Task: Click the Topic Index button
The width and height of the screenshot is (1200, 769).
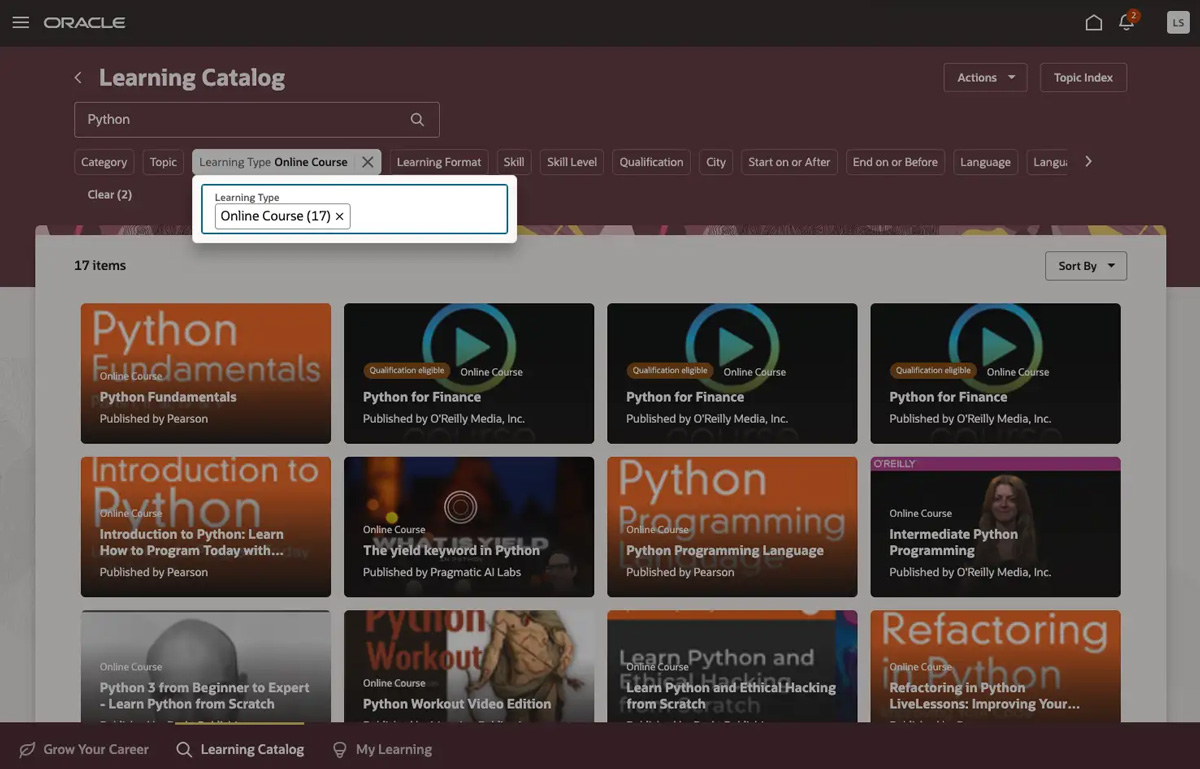Action: click(1083, 78)
